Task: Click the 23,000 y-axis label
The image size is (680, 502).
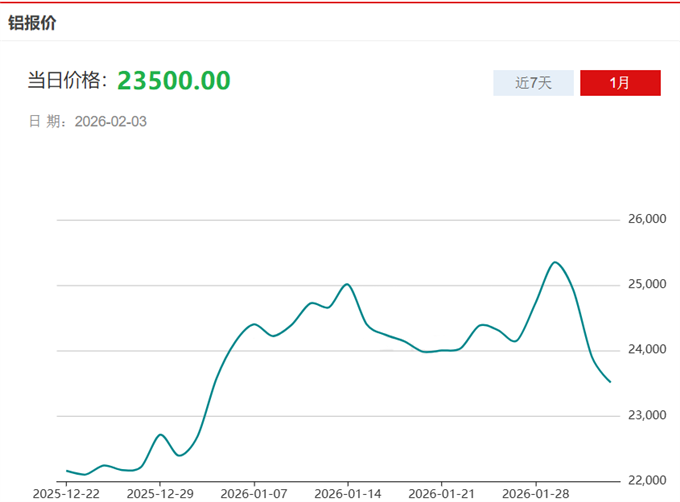Action: [x=647, y=415]
